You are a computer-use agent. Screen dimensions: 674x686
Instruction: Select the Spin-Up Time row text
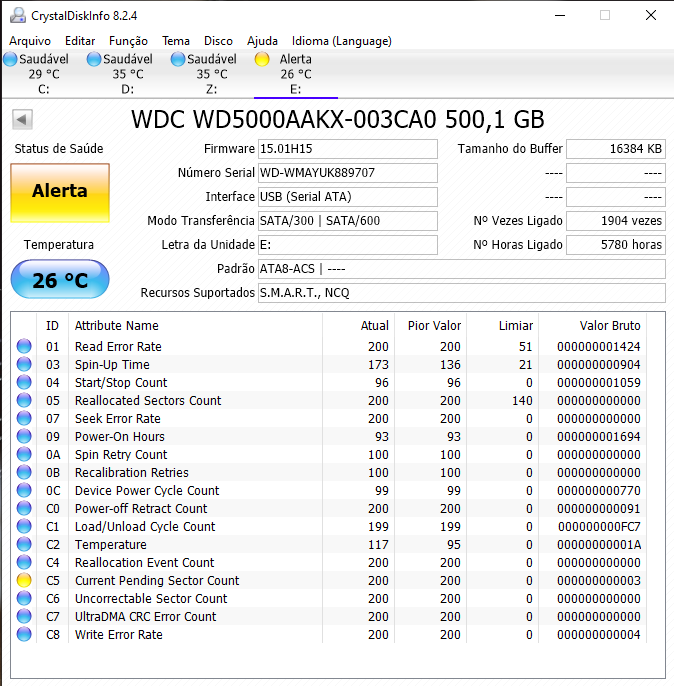(x=112, y=364)
